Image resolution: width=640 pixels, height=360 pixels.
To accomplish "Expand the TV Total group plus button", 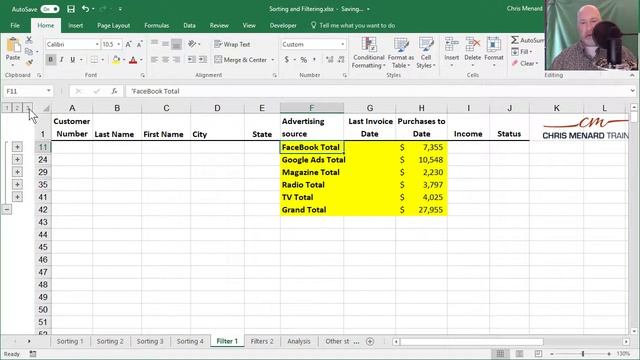I will (x=17, y=197).
